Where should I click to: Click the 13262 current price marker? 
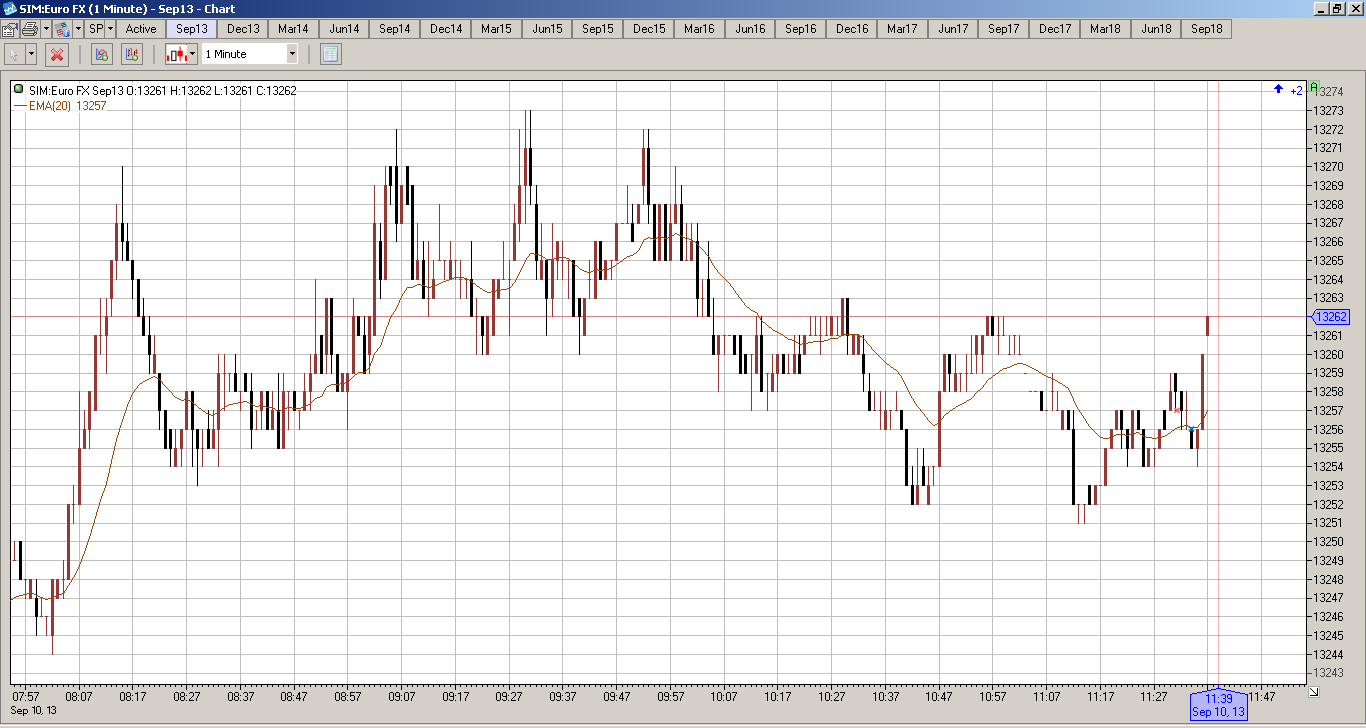(1330, 317)
